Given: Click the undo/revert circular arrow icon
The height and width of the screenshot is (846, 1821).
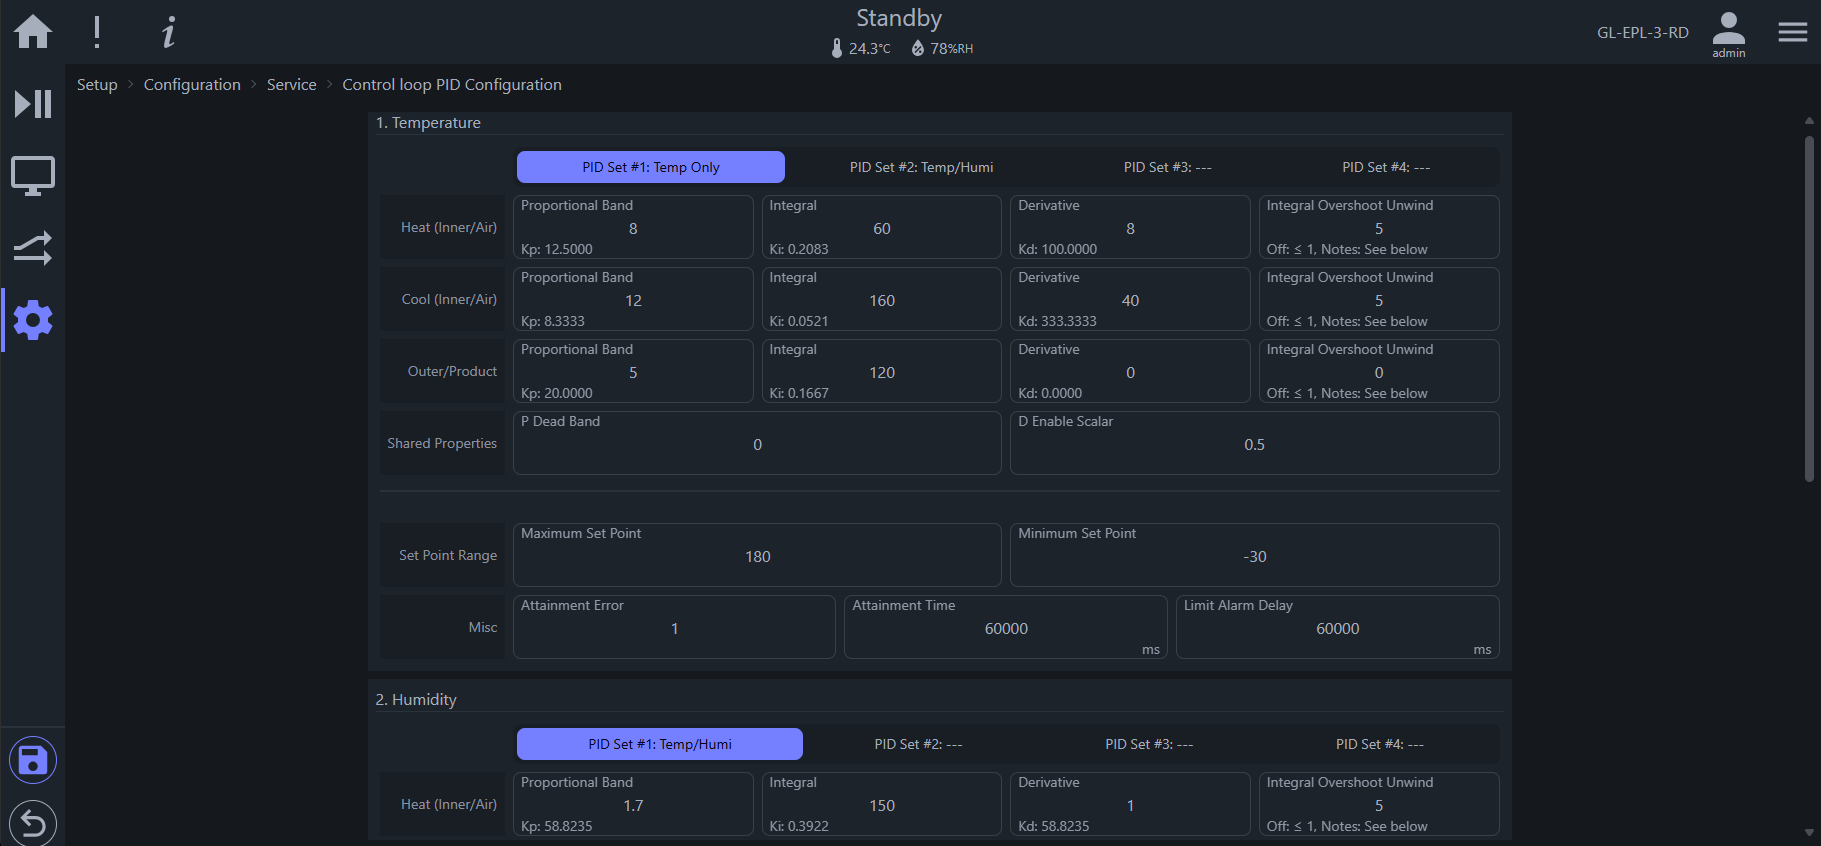Looking at the screenshot, I should 33,823.
